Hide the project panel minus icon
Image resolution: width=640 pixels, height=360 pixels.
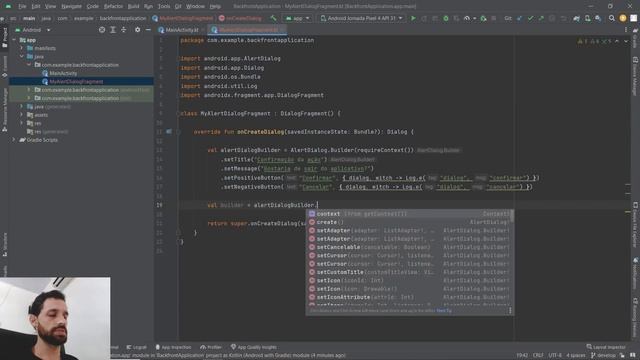coord(148,30)
